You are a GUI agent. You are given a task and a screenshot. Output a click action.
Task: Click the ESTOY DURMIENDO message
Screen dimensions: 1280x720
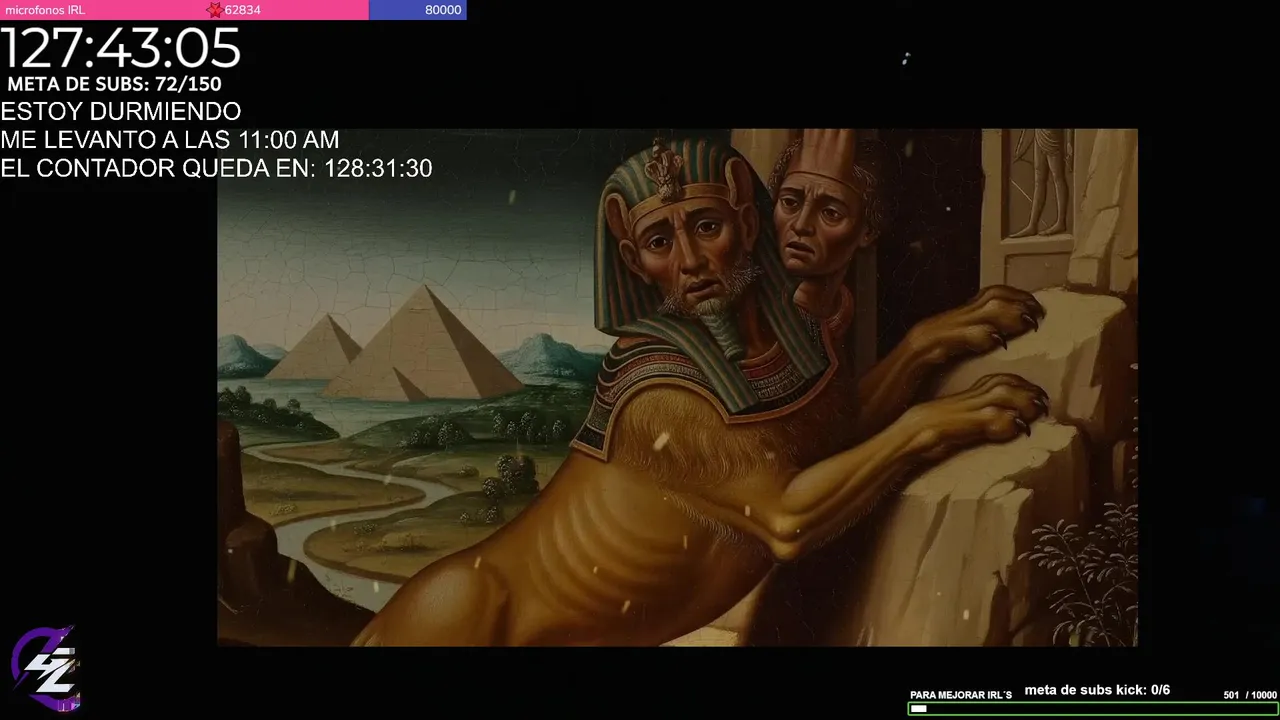pyautogui.click(x=121, y=111)
